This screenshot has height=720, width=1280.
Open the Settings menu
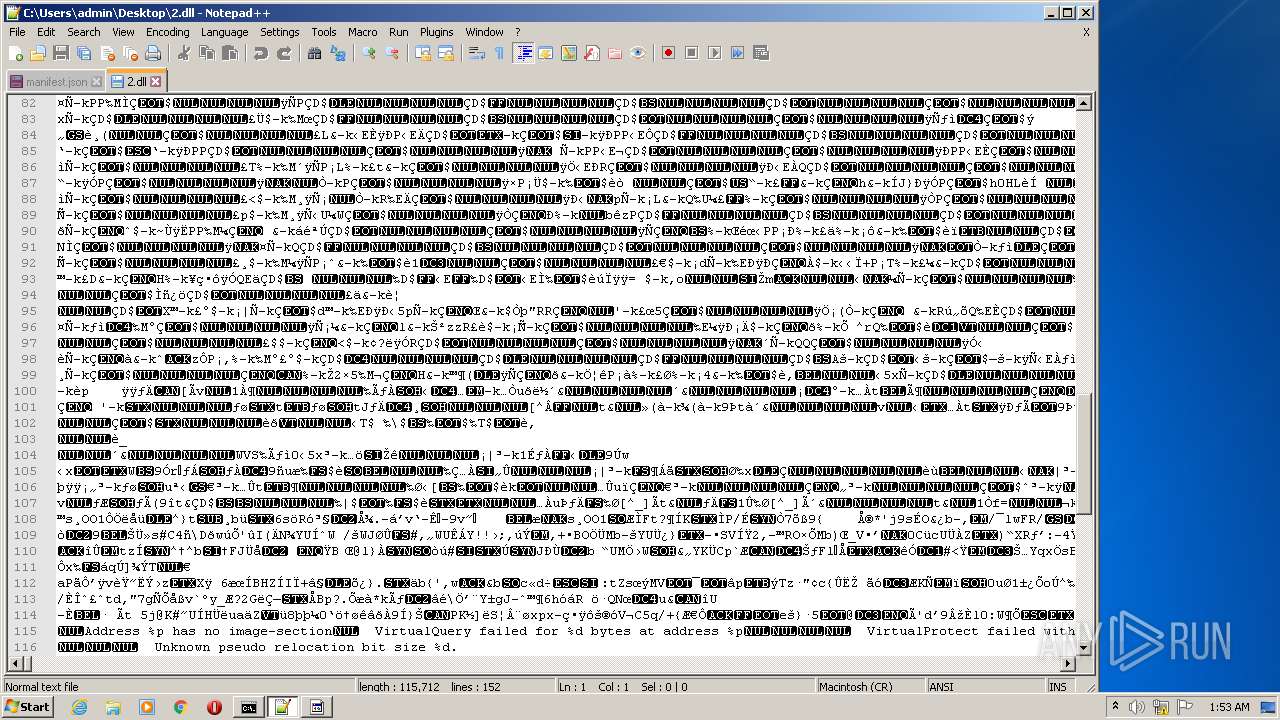(279, 32)
